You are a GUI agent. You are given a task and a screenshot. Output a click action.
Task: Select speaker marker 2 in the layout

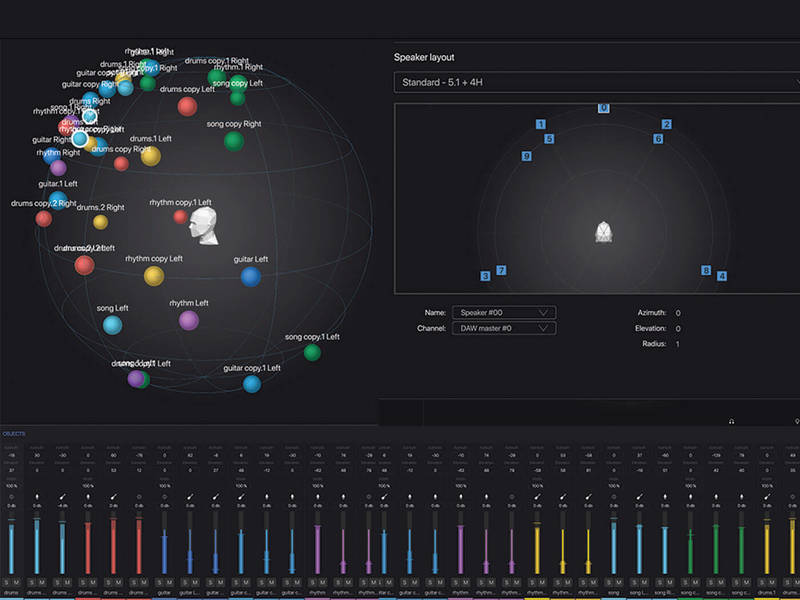point(666,124)
